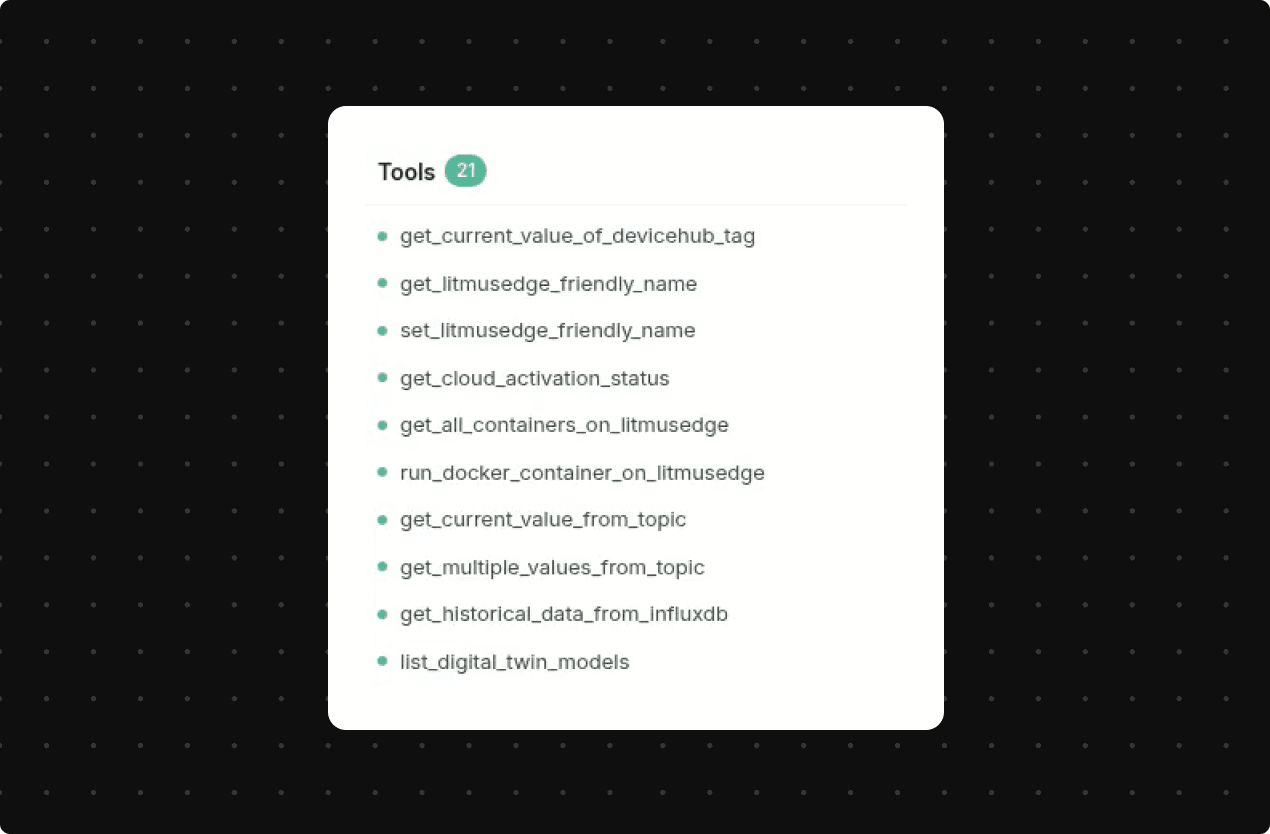The image size is (1270, 834).
Task: Click the Tools heading label
Action: [406, 171]
